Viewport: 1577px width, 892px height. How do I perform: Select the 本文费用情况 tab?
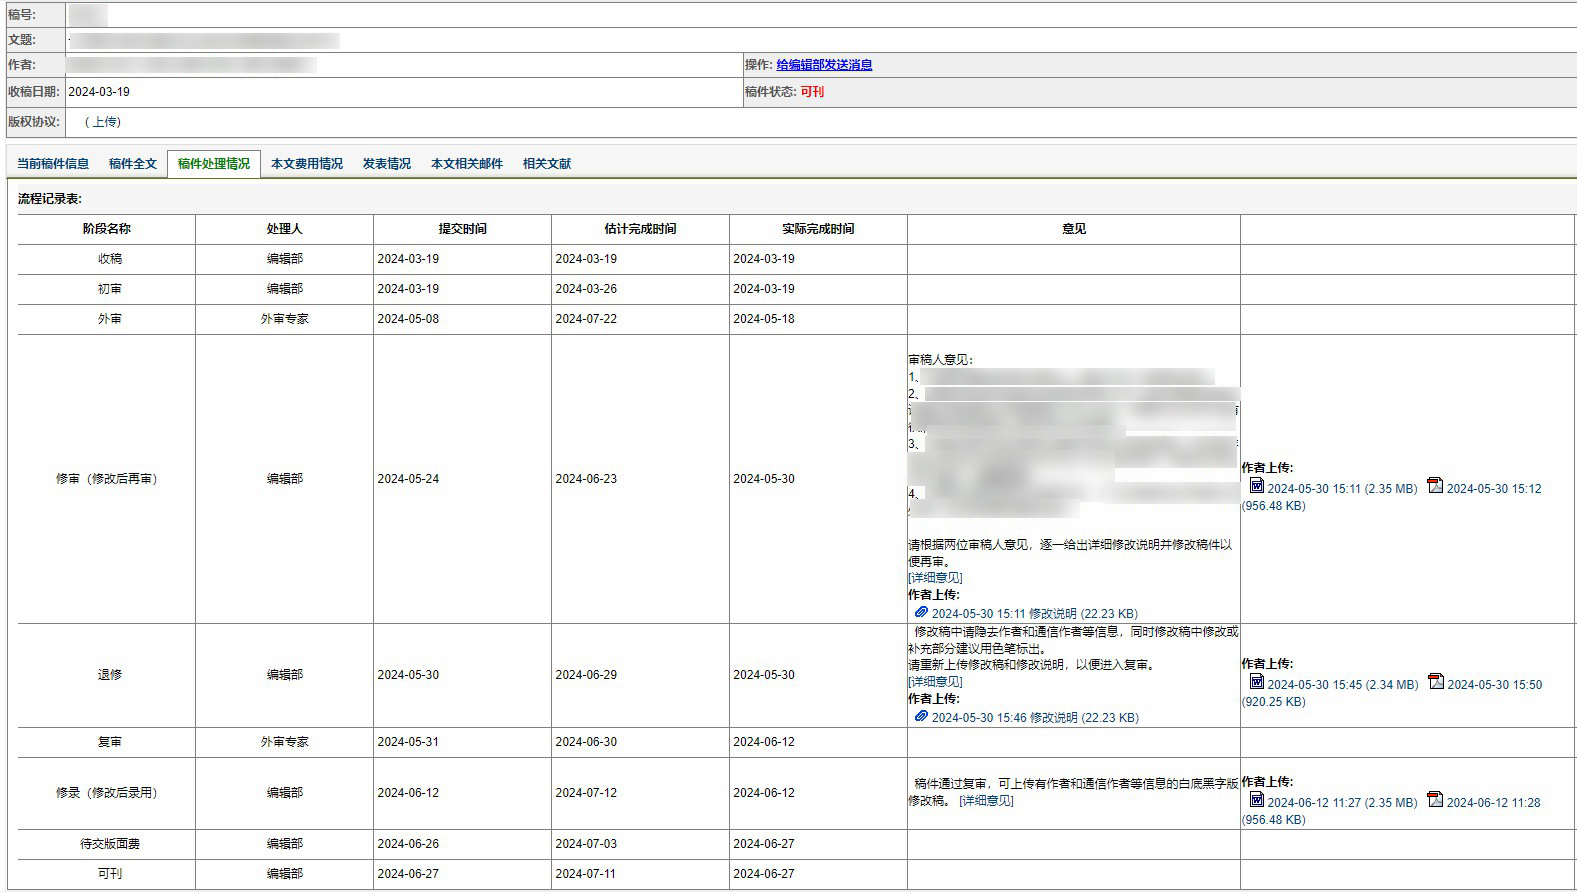(x=307, y=164)
